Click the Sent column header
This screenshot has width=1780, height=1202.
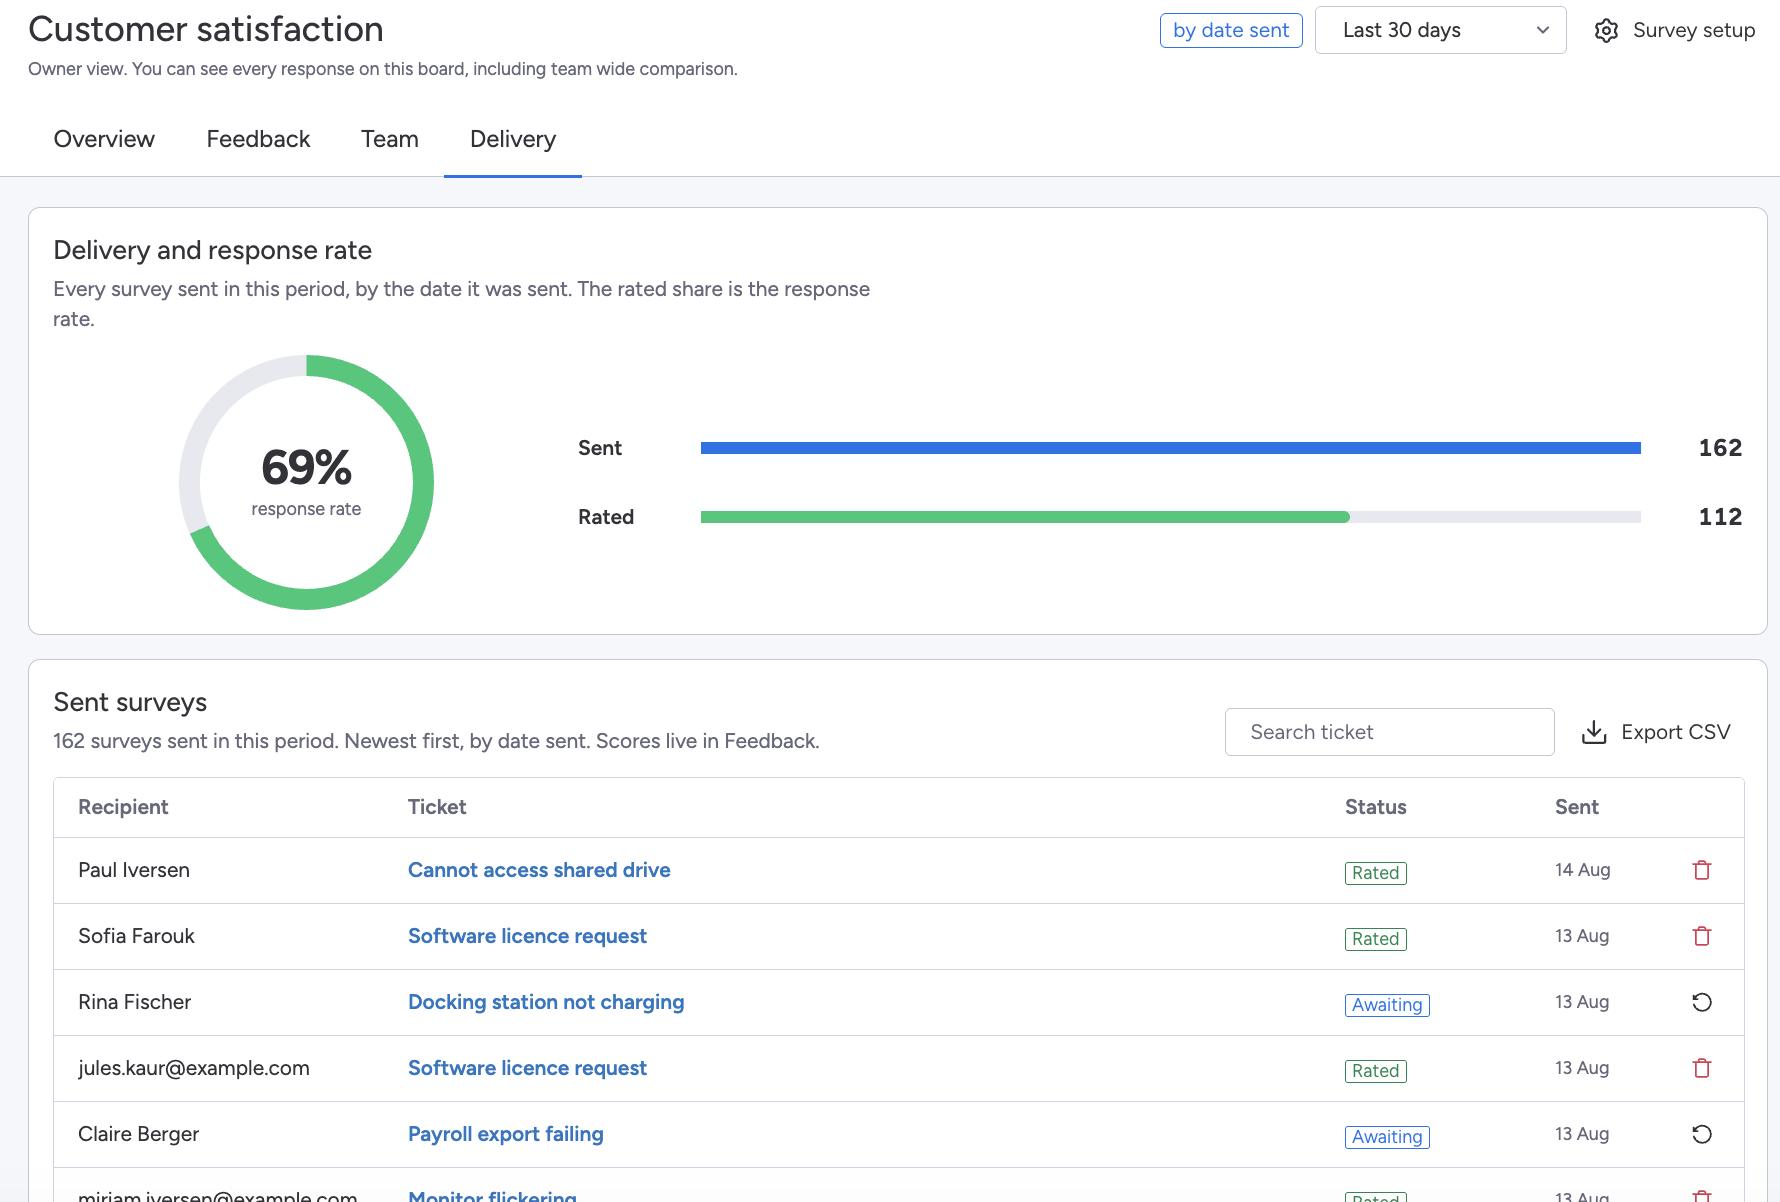pyautogui.click(x=1576, y=807)
